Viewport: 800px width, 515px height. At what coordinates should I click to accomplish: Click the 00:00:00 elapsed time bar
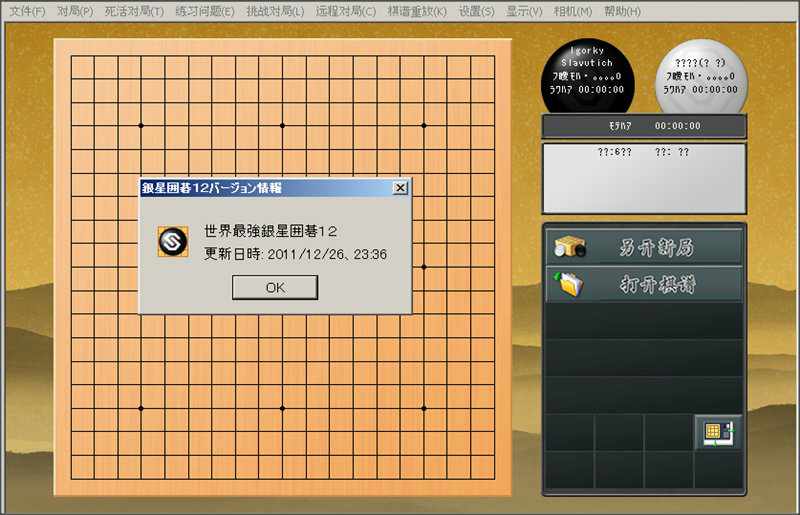(x=643, y=126)
